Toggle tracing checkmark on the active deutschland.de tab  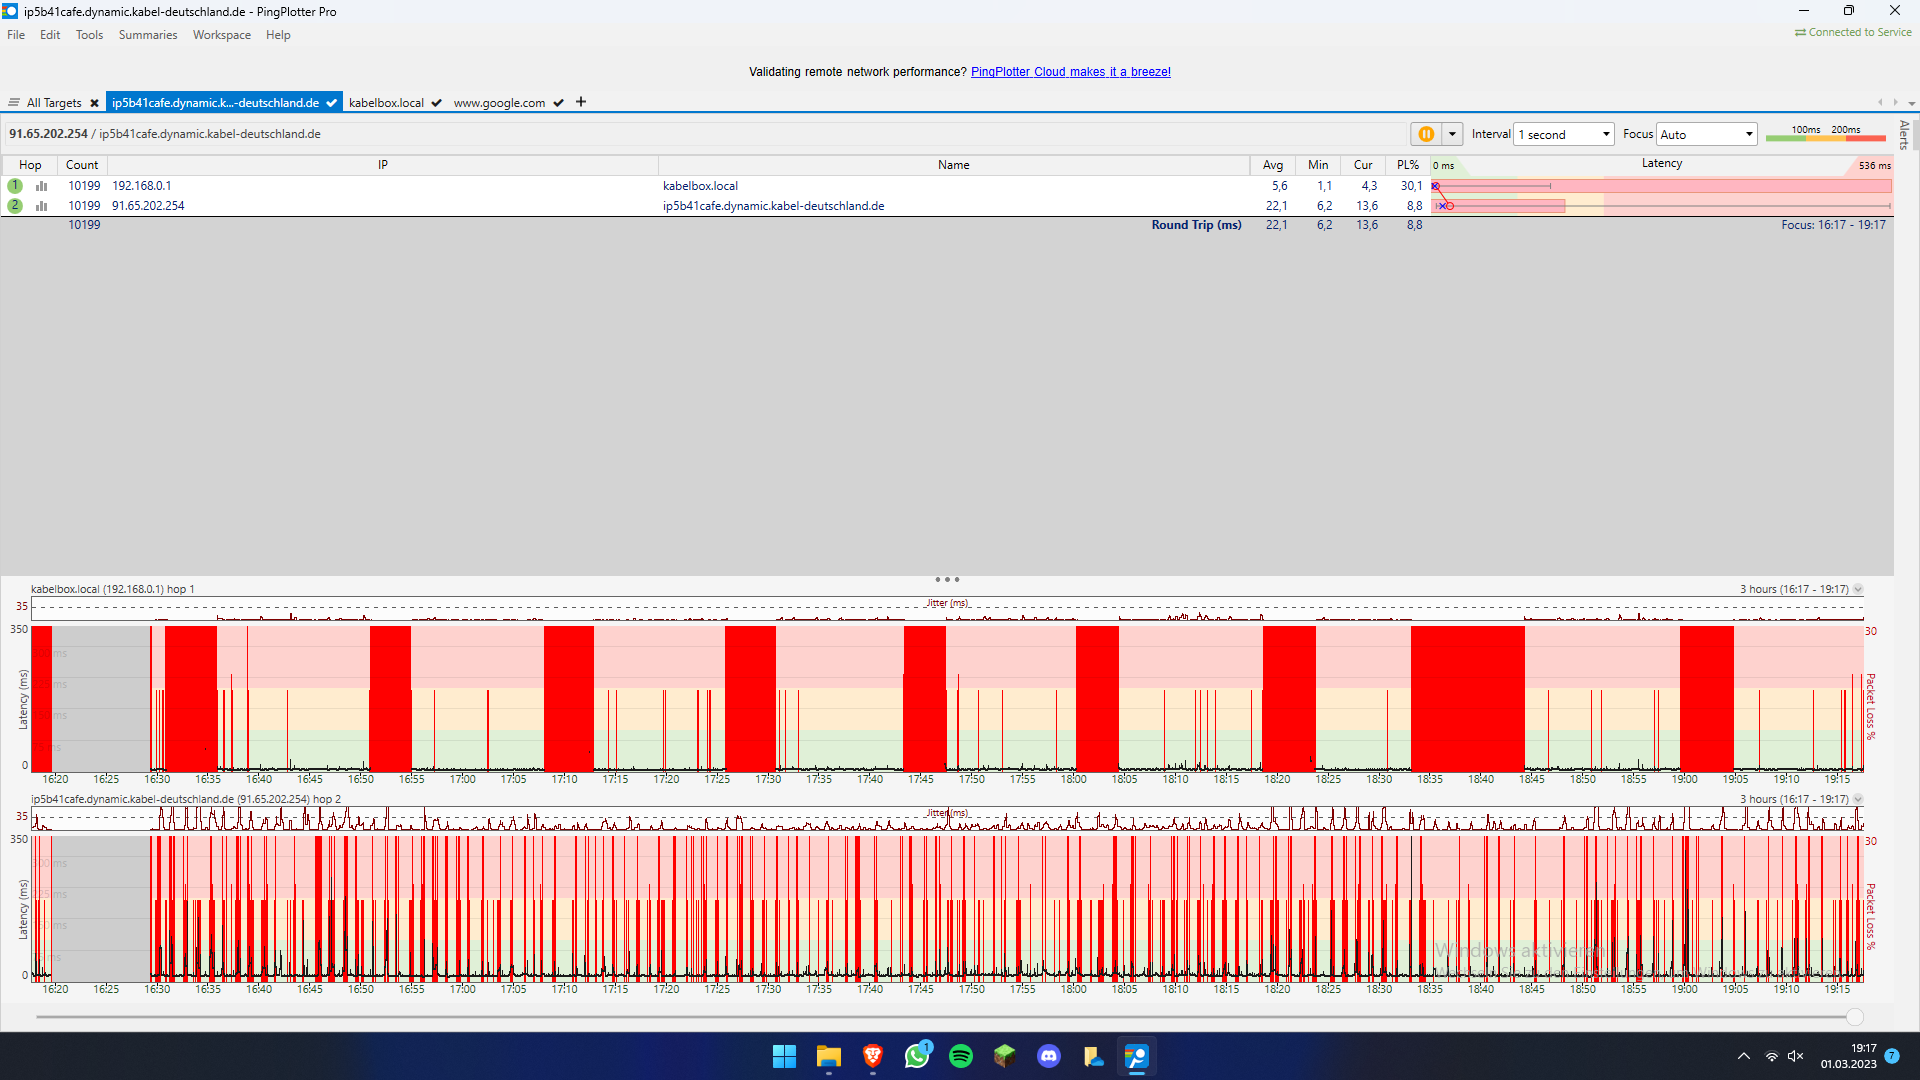pyautogui.click(x=331, y=102)
